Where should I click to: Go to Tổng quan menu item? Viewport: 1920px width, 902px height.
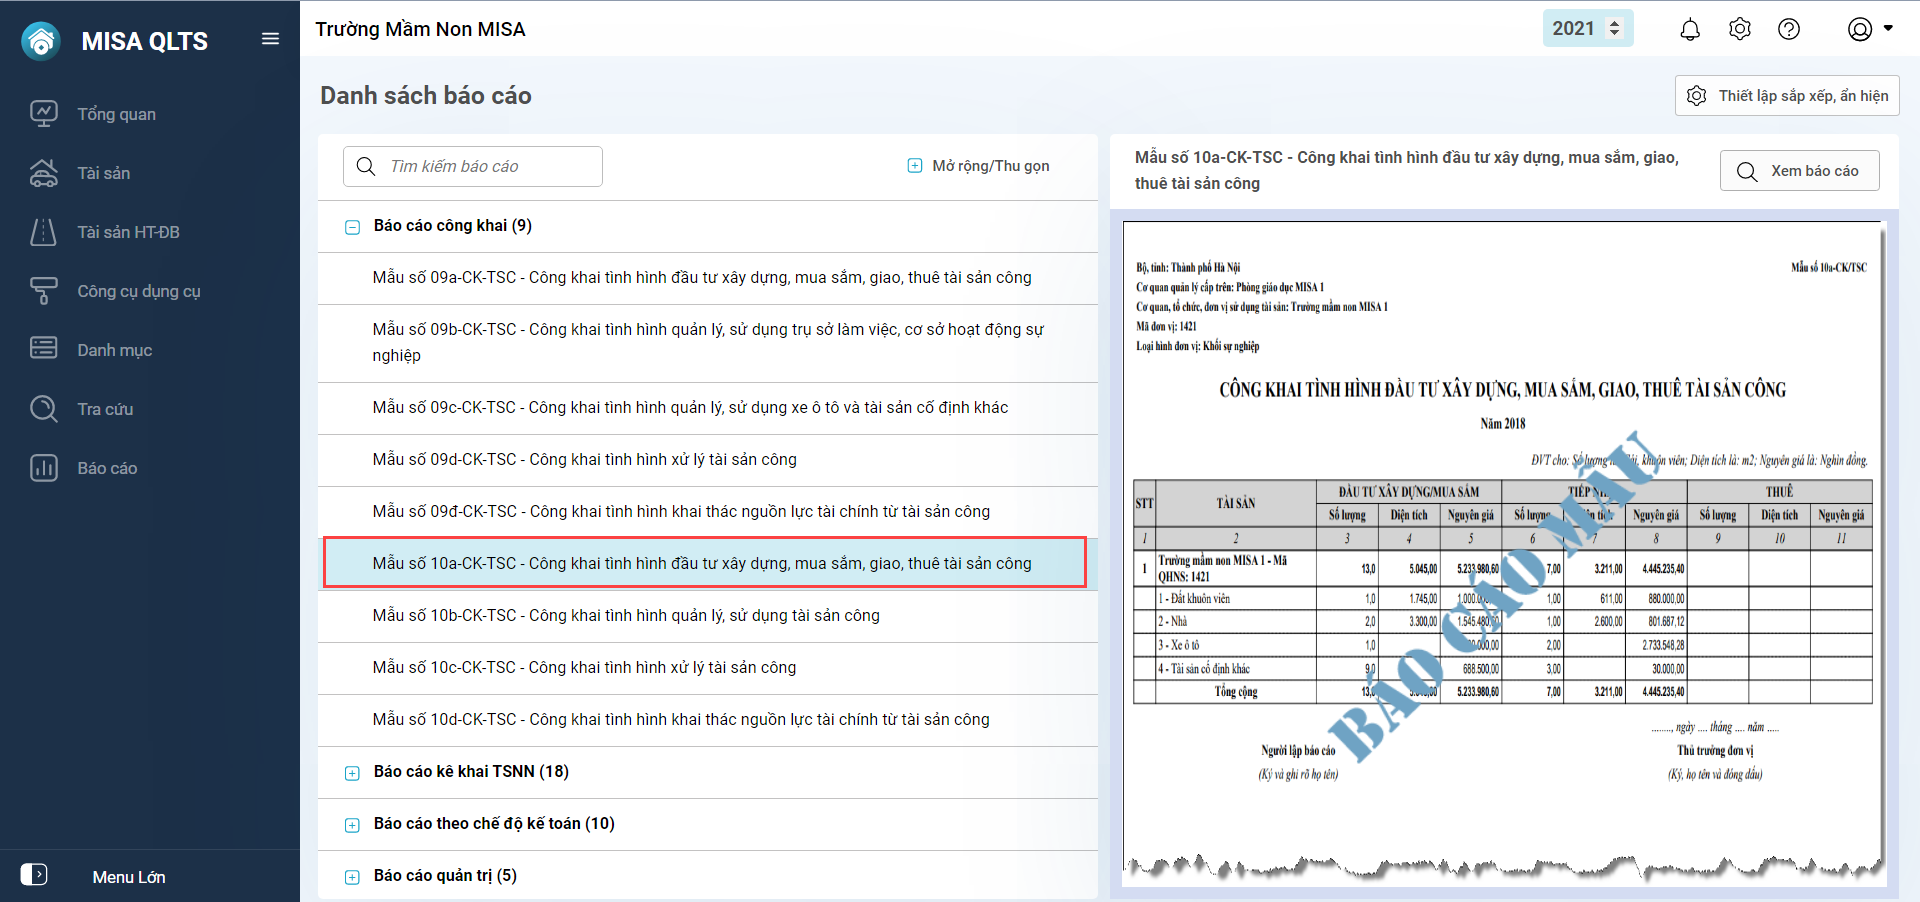[x=117, y=114]
